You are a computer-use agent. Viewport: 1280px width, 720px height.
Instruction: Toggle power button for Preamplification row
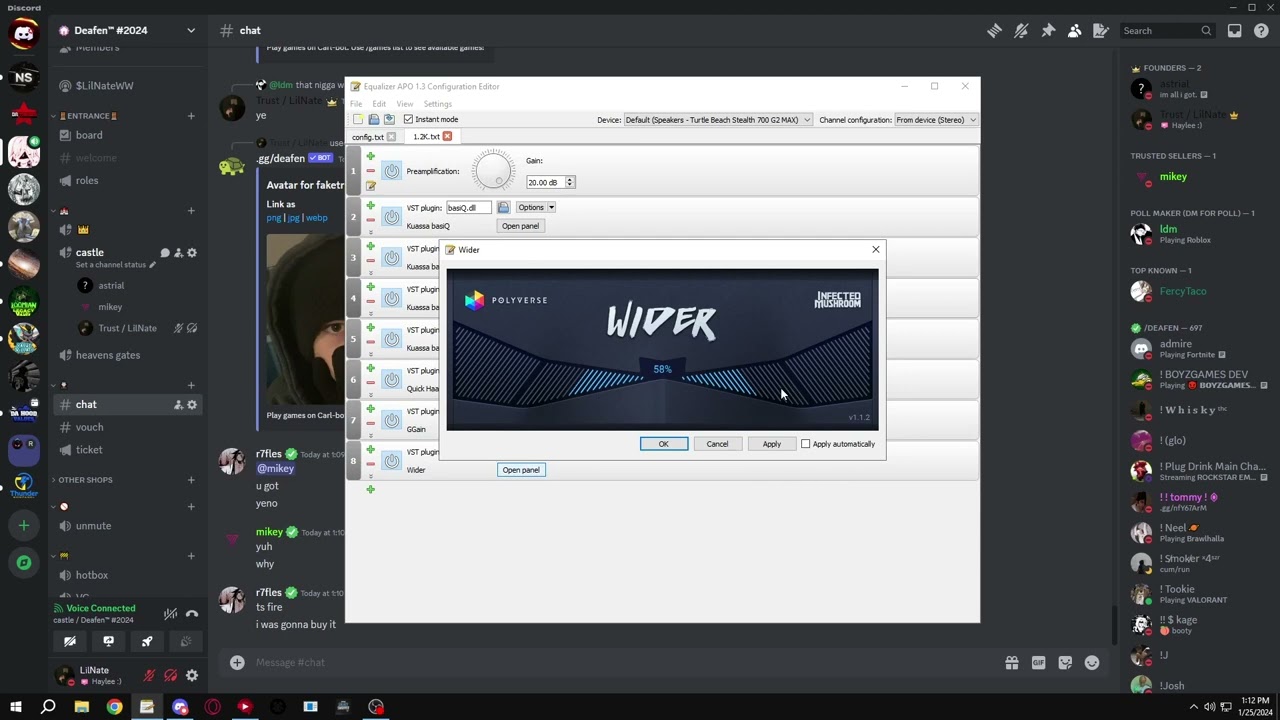click(x=391, y=171)
